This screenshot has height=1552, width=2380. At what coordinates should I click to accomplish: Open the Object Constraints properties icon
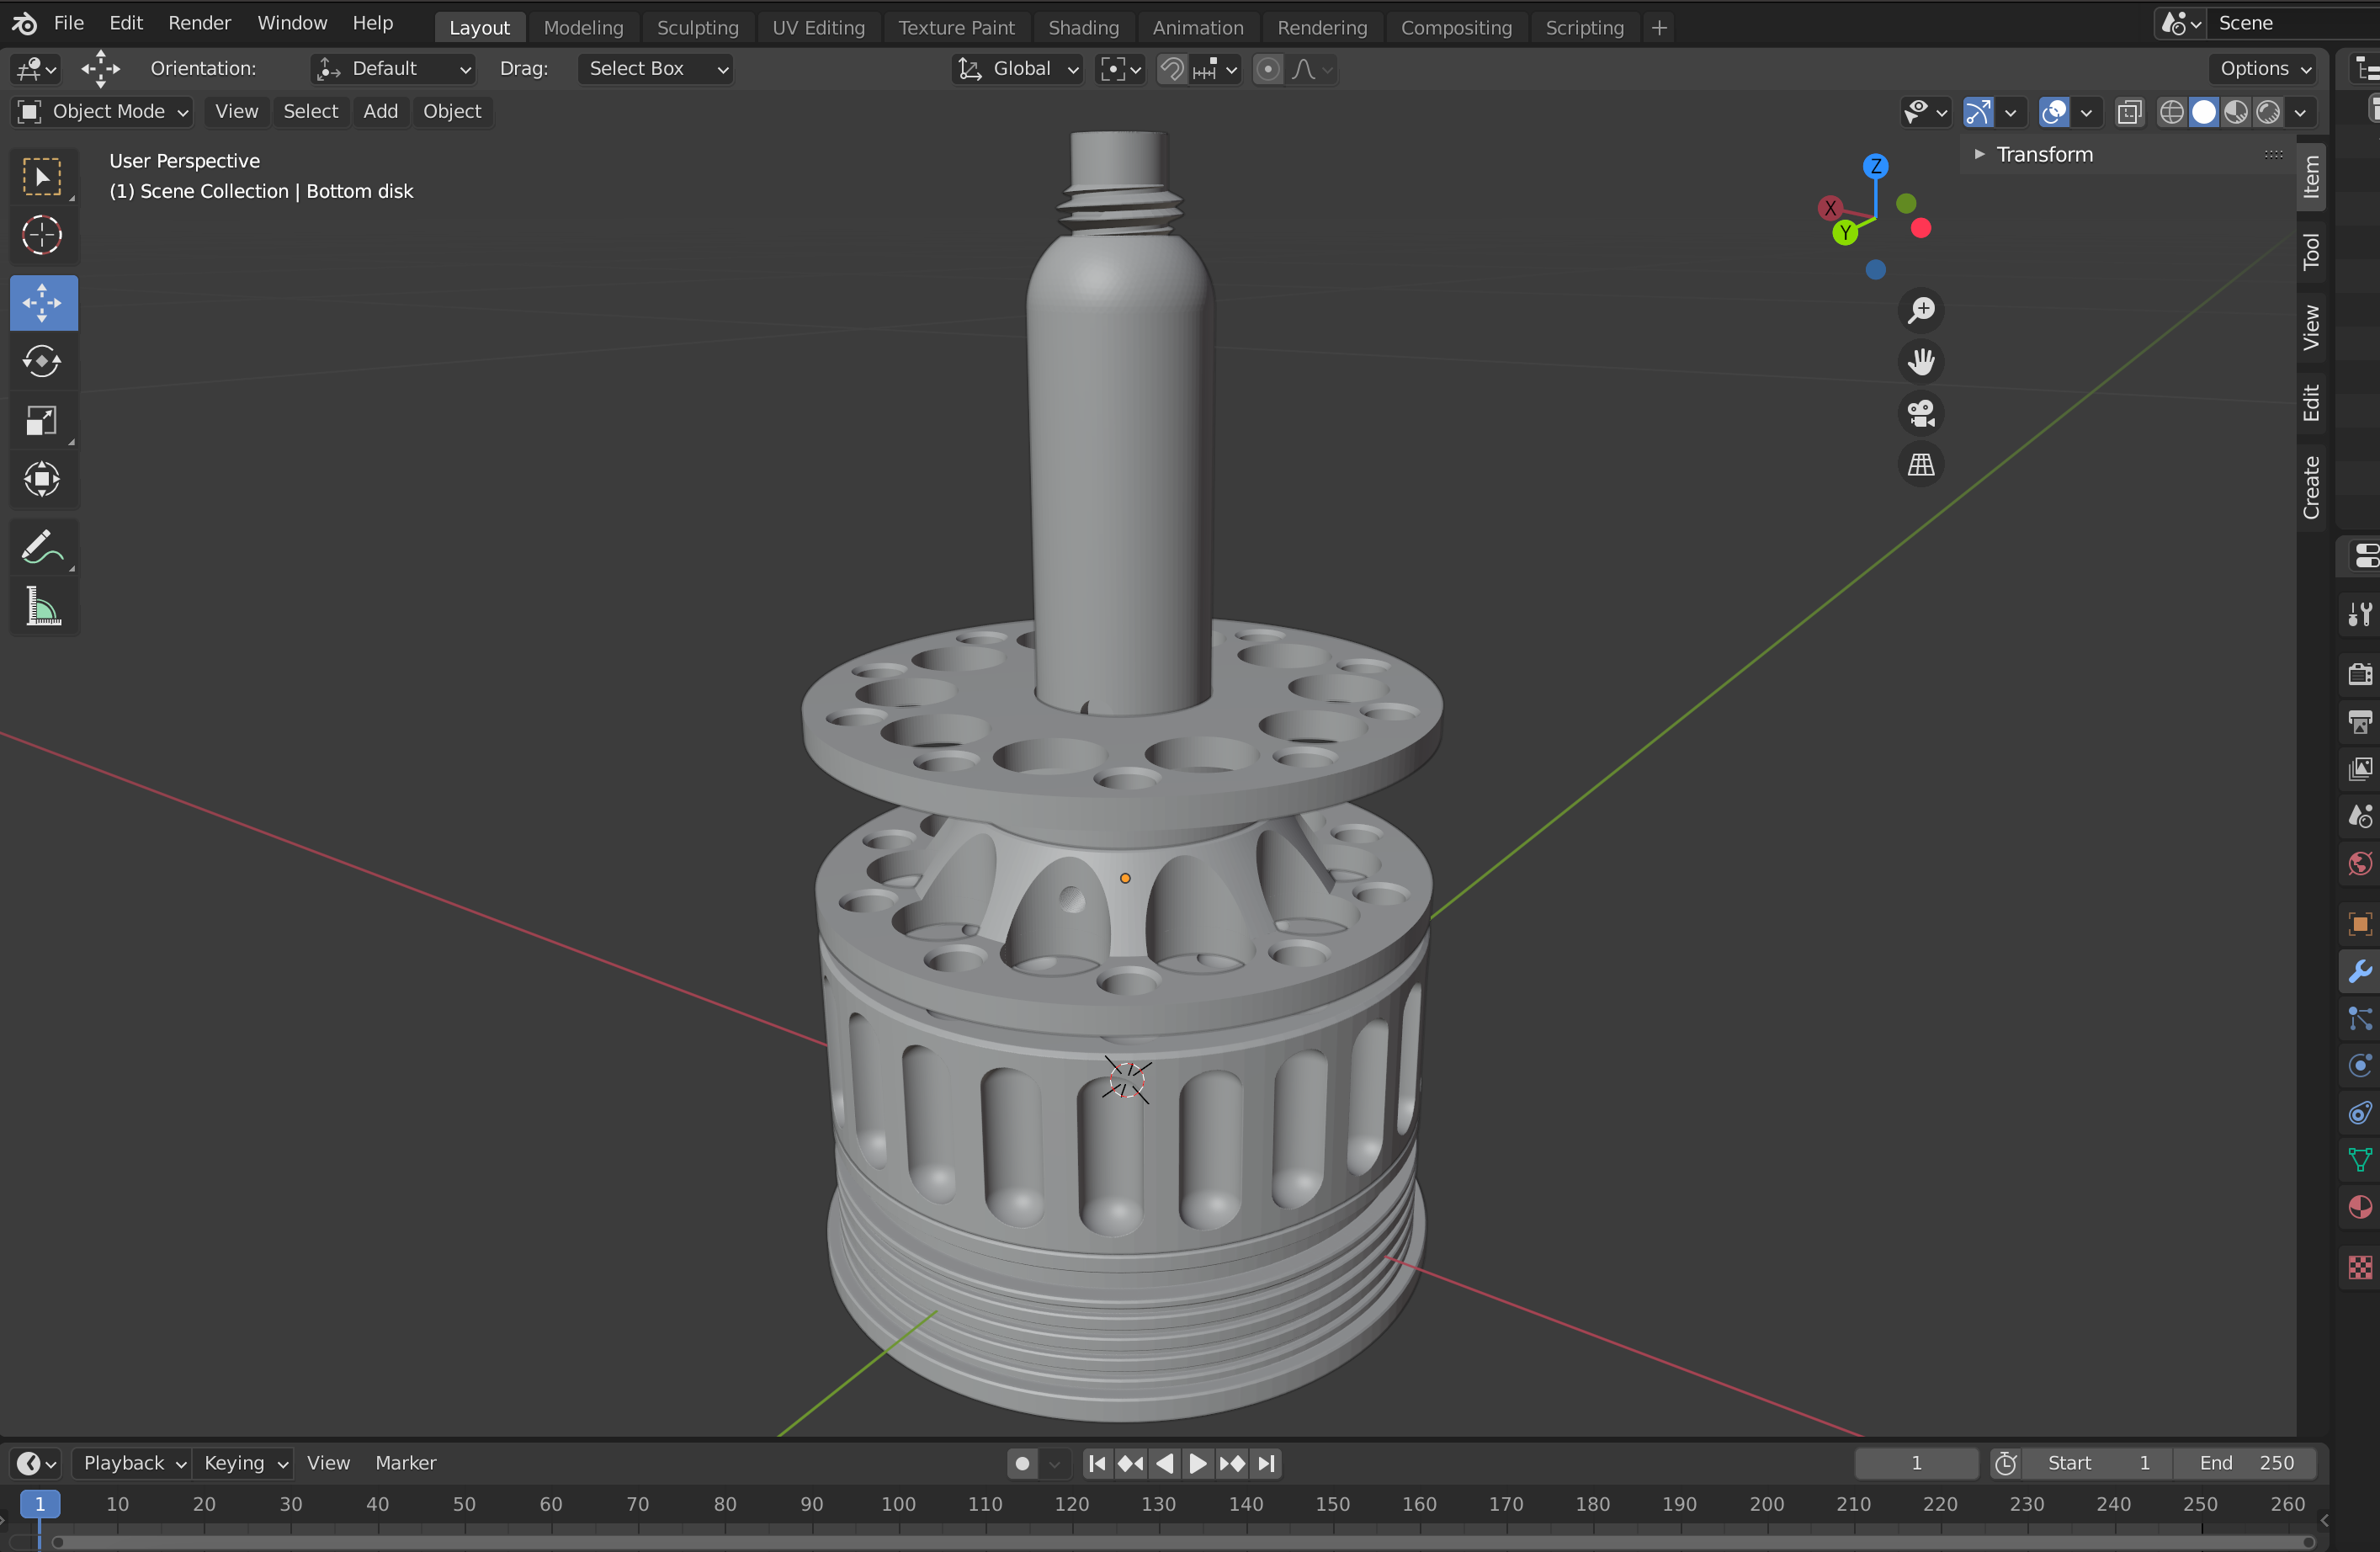coord(2360,1113)
